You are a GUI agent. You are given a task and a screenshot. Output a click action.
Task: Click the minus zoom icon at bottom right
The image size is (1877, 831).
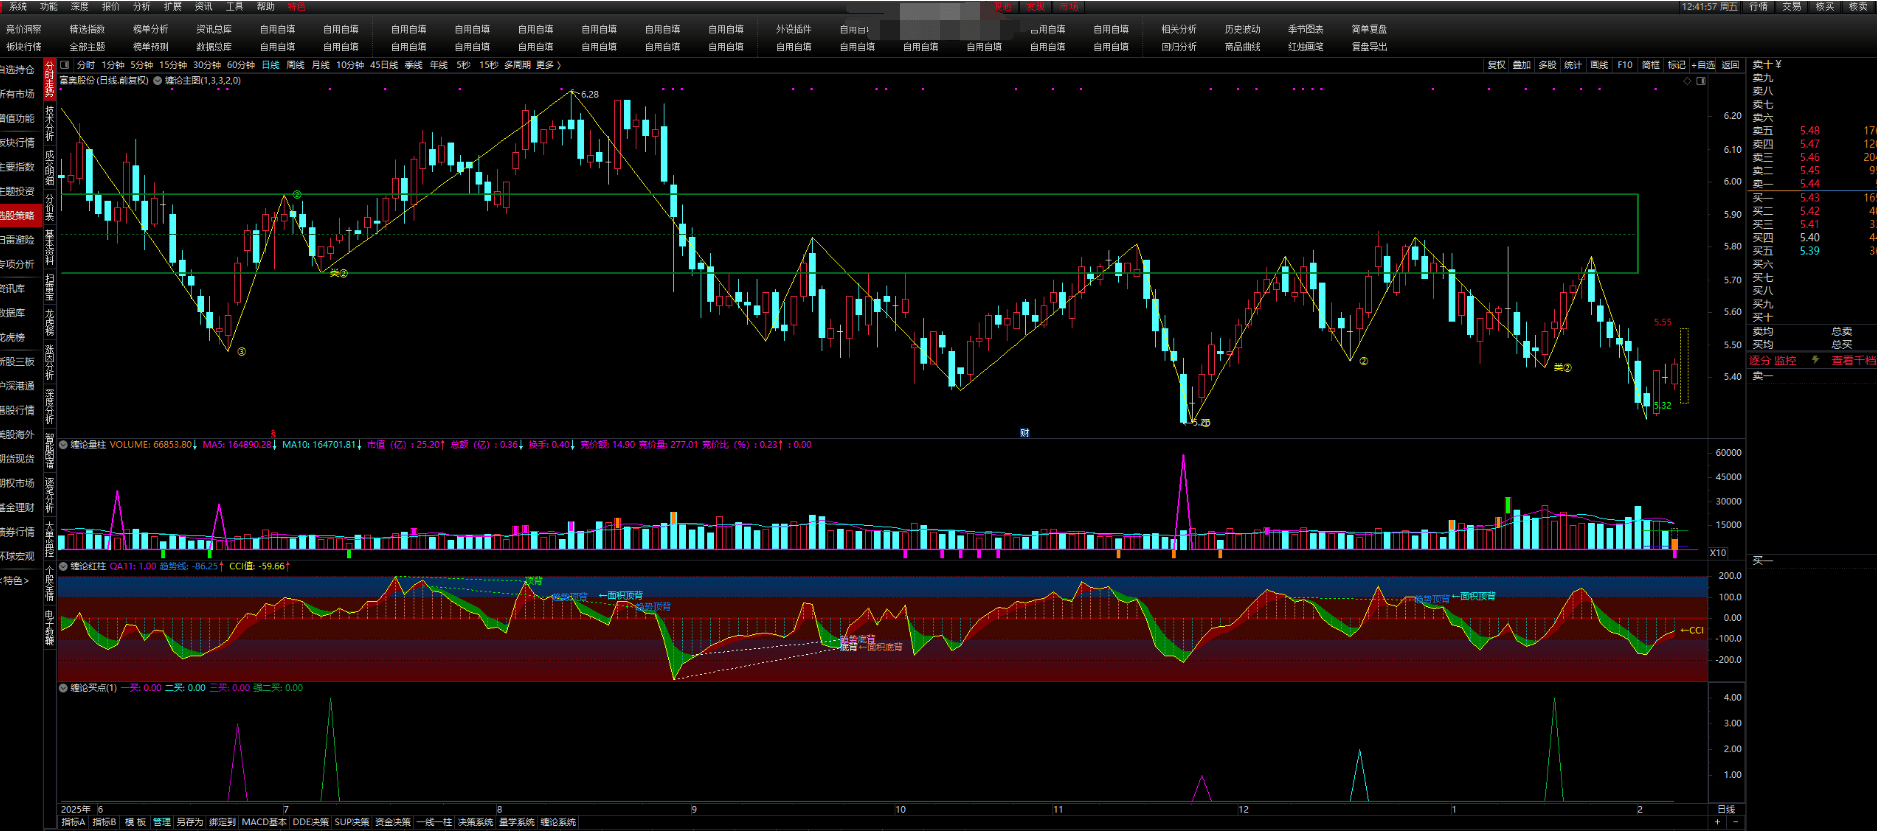tap(1735, 822)
